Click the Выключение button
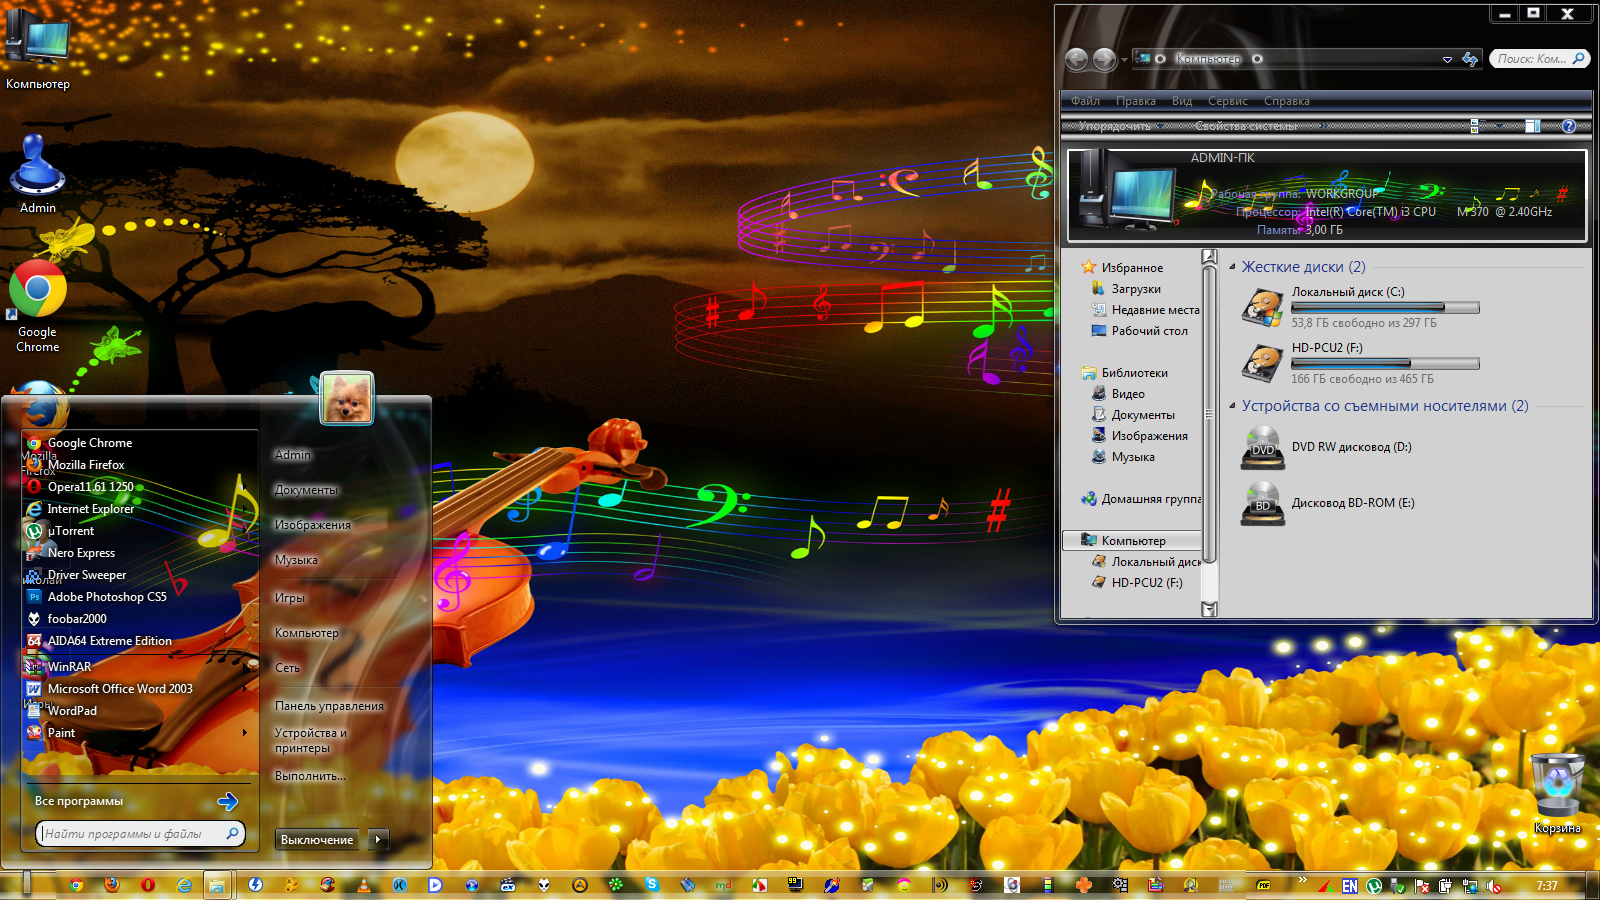1600x900 pixels. click(x=317, y=840)
